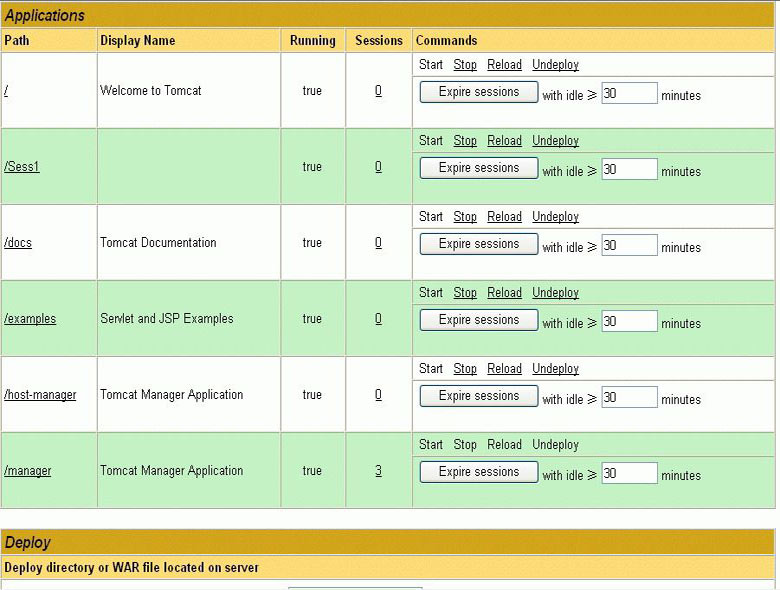Focus the idle minutes field for /Sess1
The image size is (780, 590).
629,170
